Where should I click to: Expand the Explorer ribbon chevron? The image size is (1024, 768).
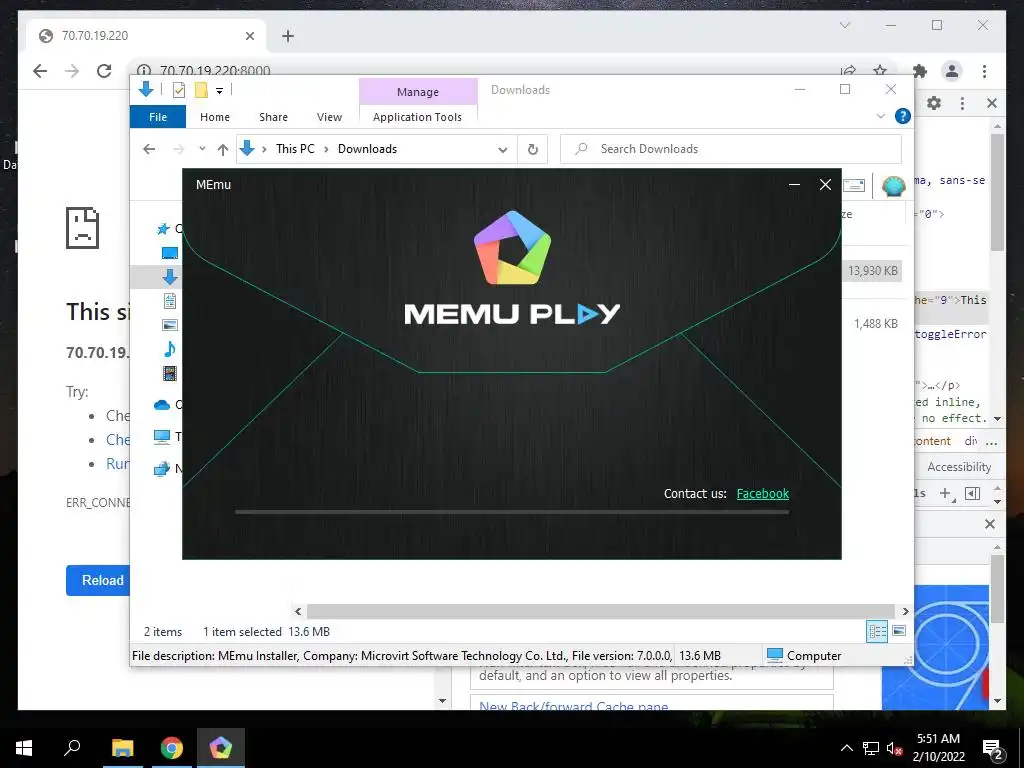[x=880, y=116]
